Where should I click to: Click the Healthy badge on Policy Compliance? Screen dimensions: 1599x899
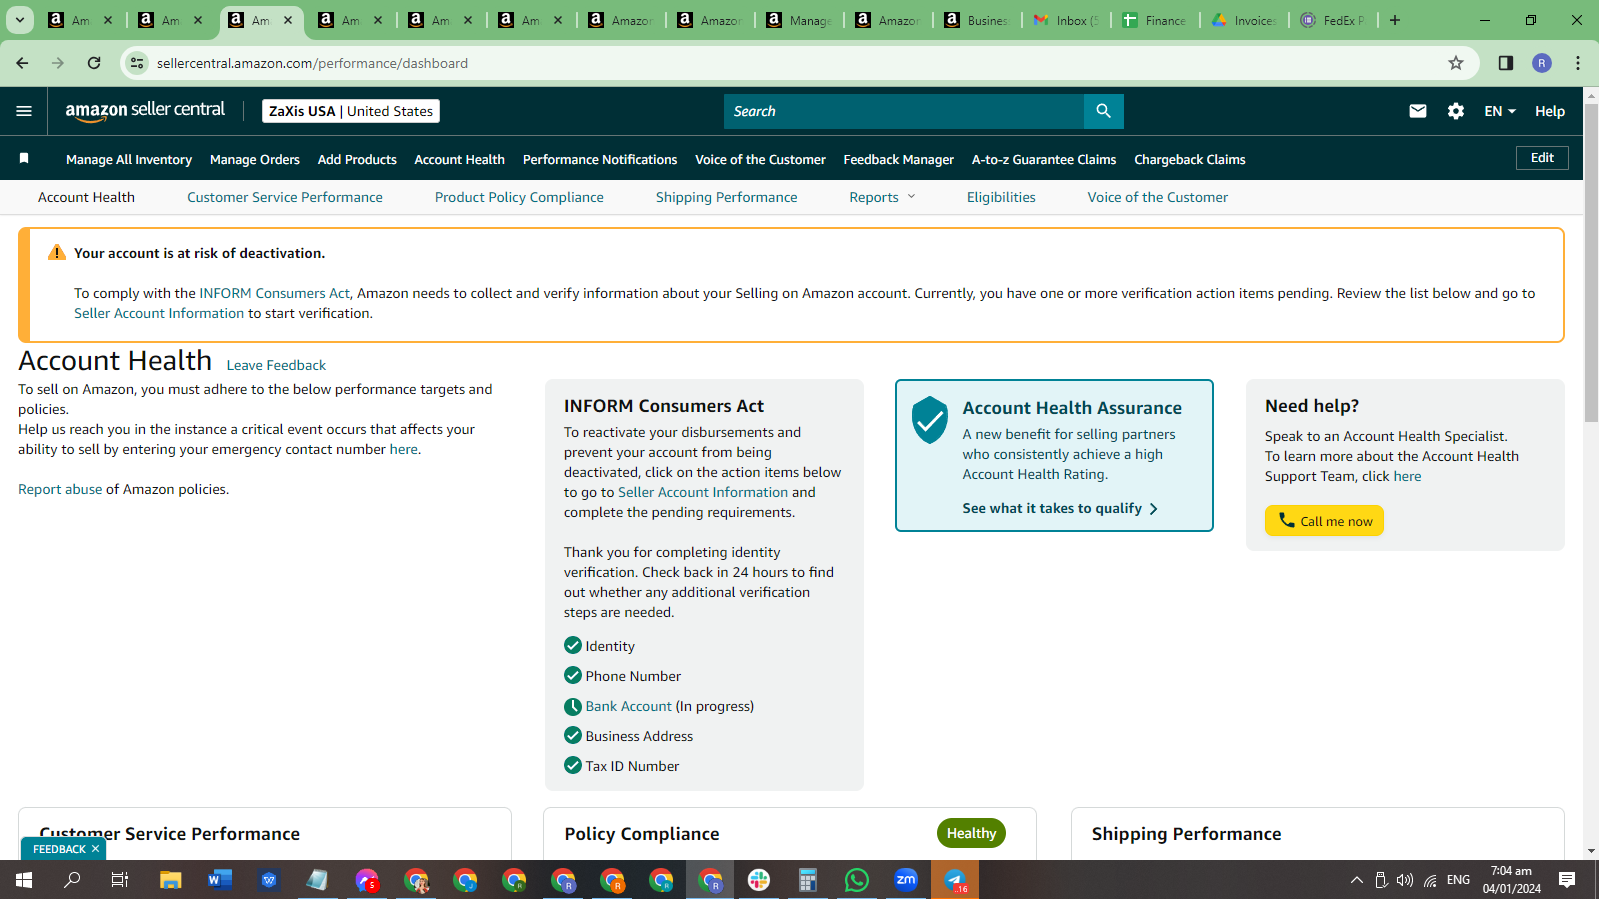[x=971, y=833]
